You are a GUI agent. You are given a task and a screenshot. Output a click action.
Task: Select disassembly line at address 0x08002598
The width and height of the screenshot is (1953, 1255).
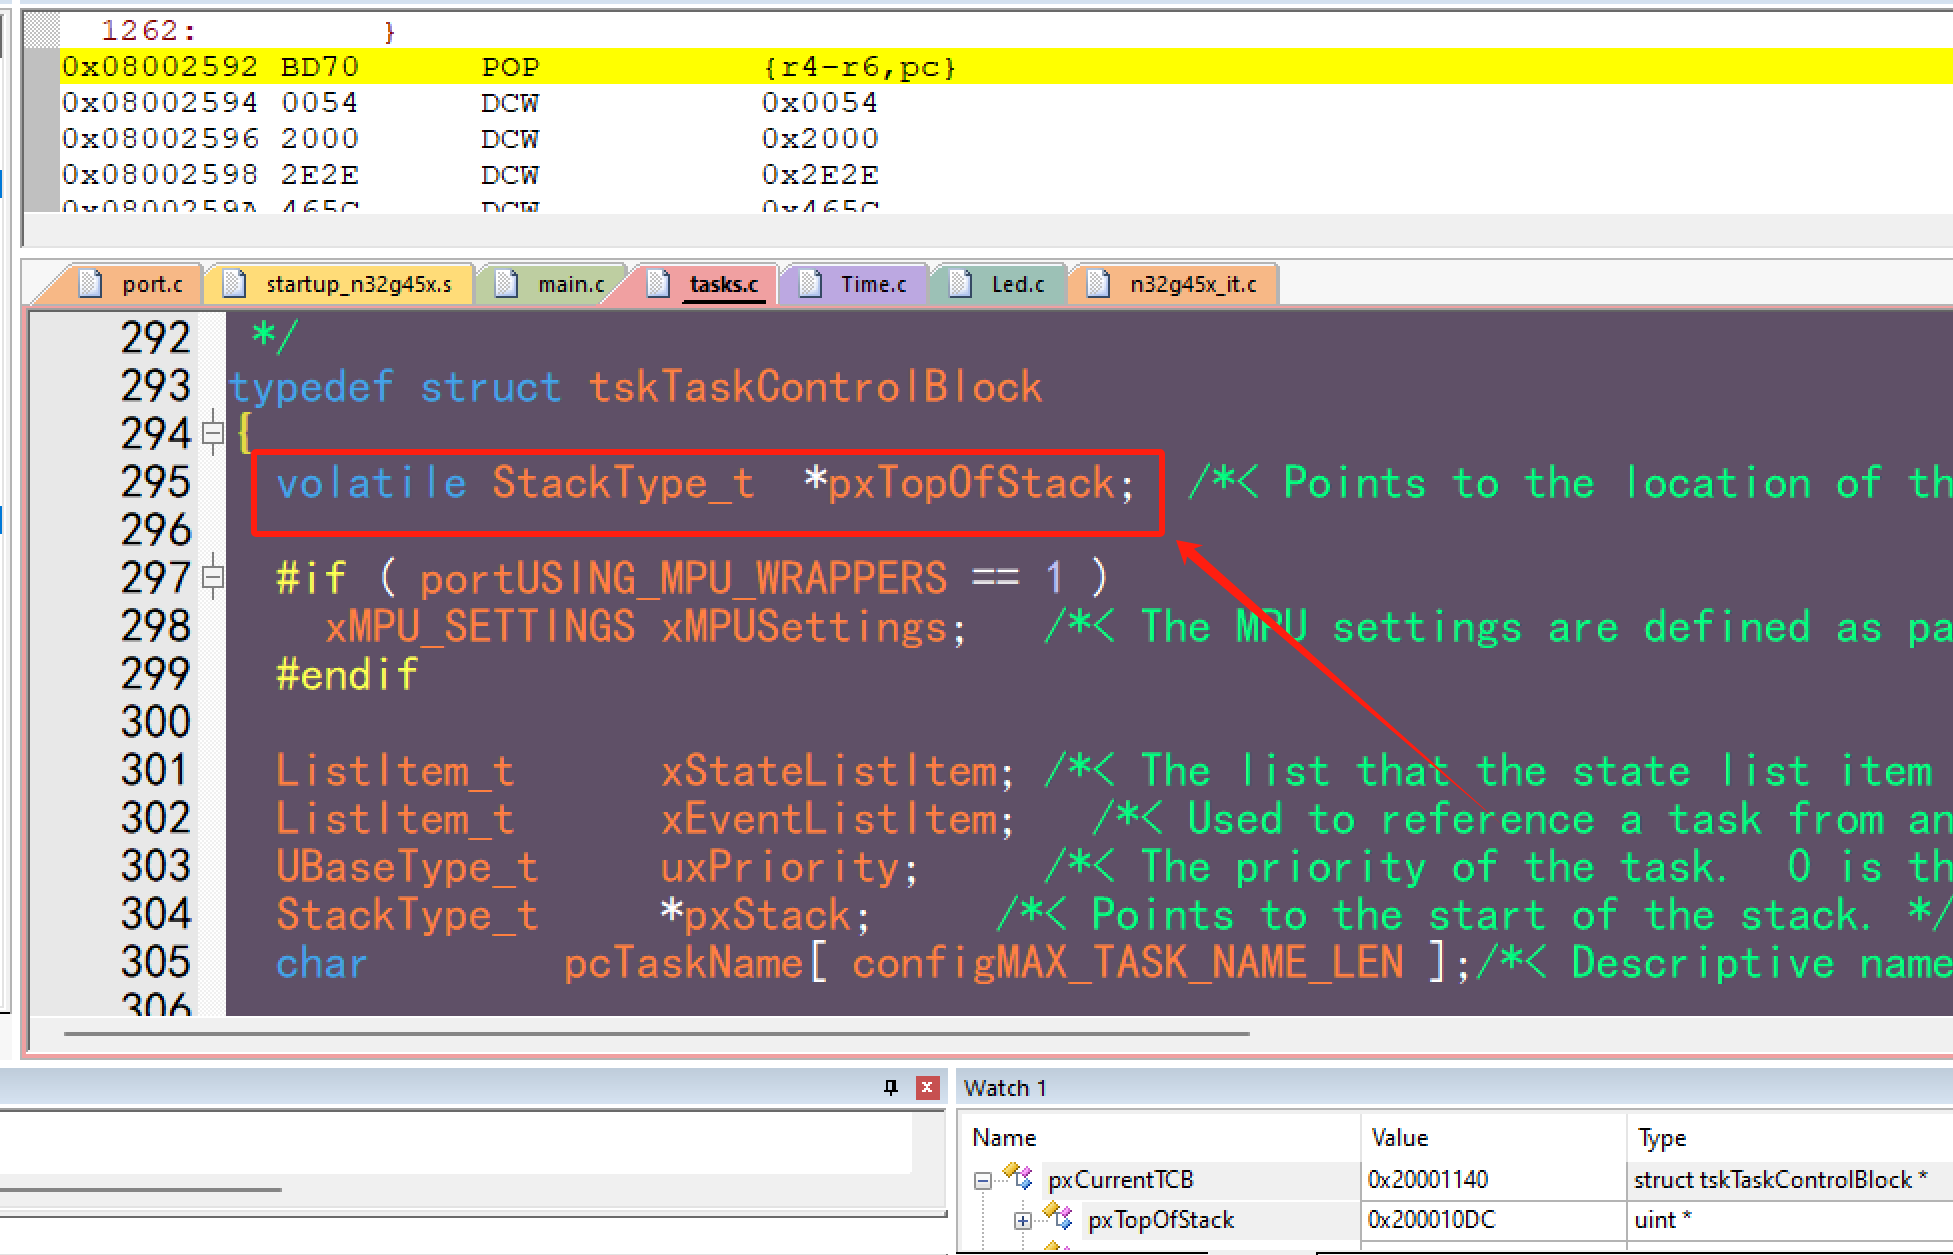(1005, 175)
